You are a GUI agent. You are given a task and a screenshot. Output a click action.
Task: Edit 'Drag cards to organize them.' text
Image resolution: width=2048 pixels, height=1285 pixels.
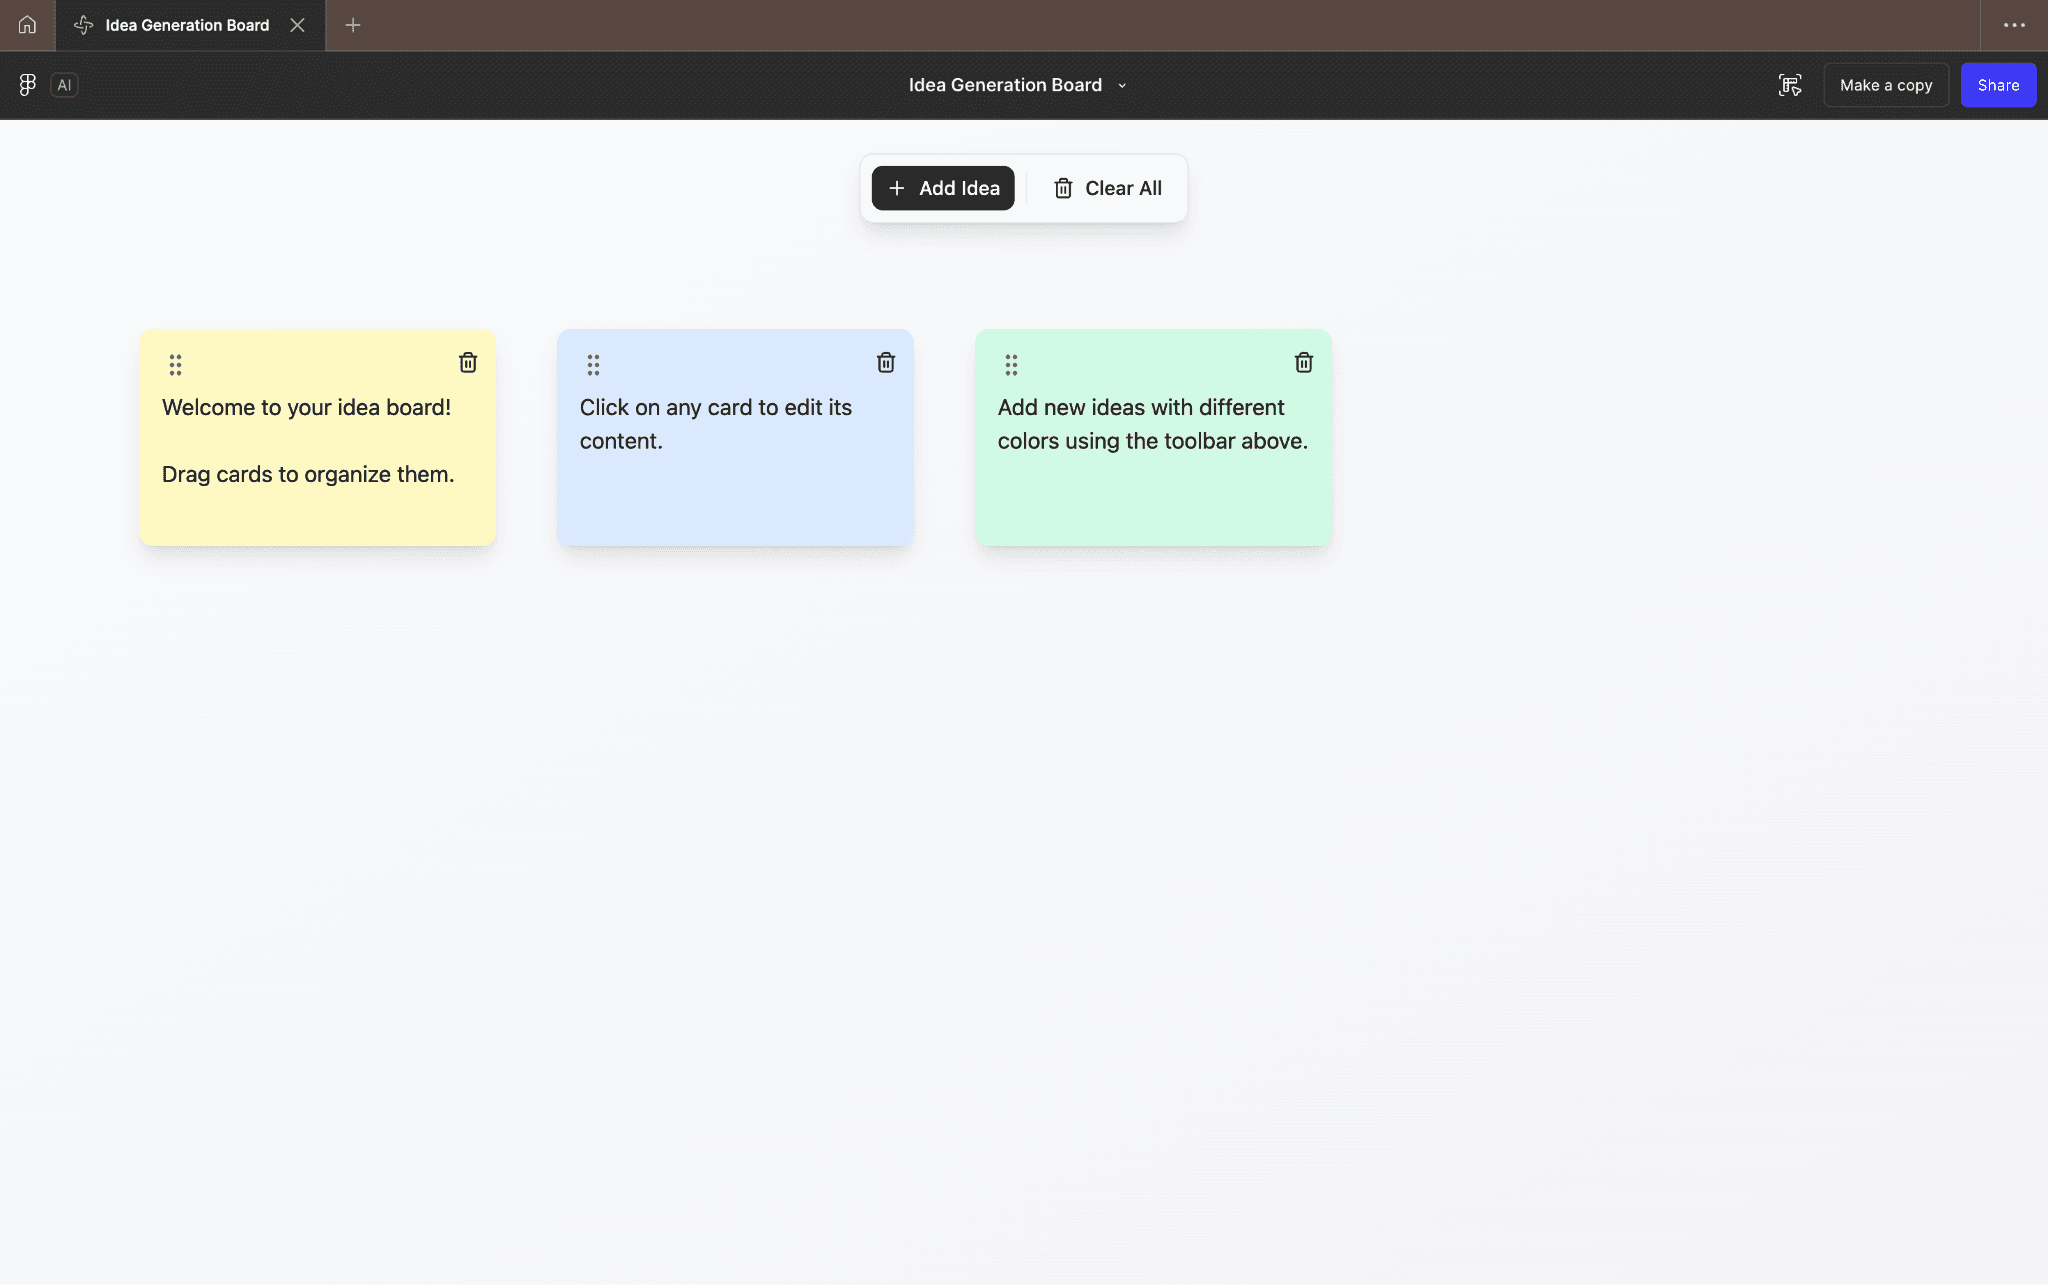tap(308, 474)
